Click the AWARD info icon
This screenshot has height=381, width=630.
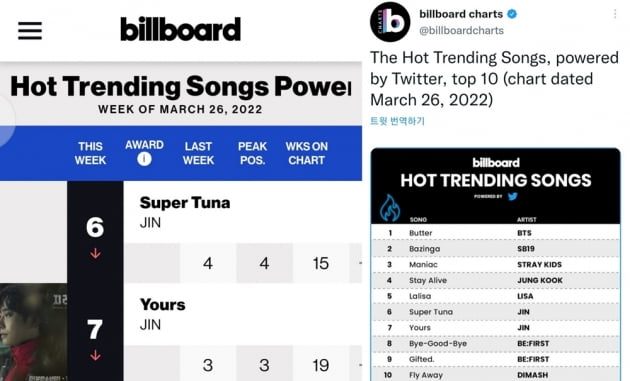point(144,159)
